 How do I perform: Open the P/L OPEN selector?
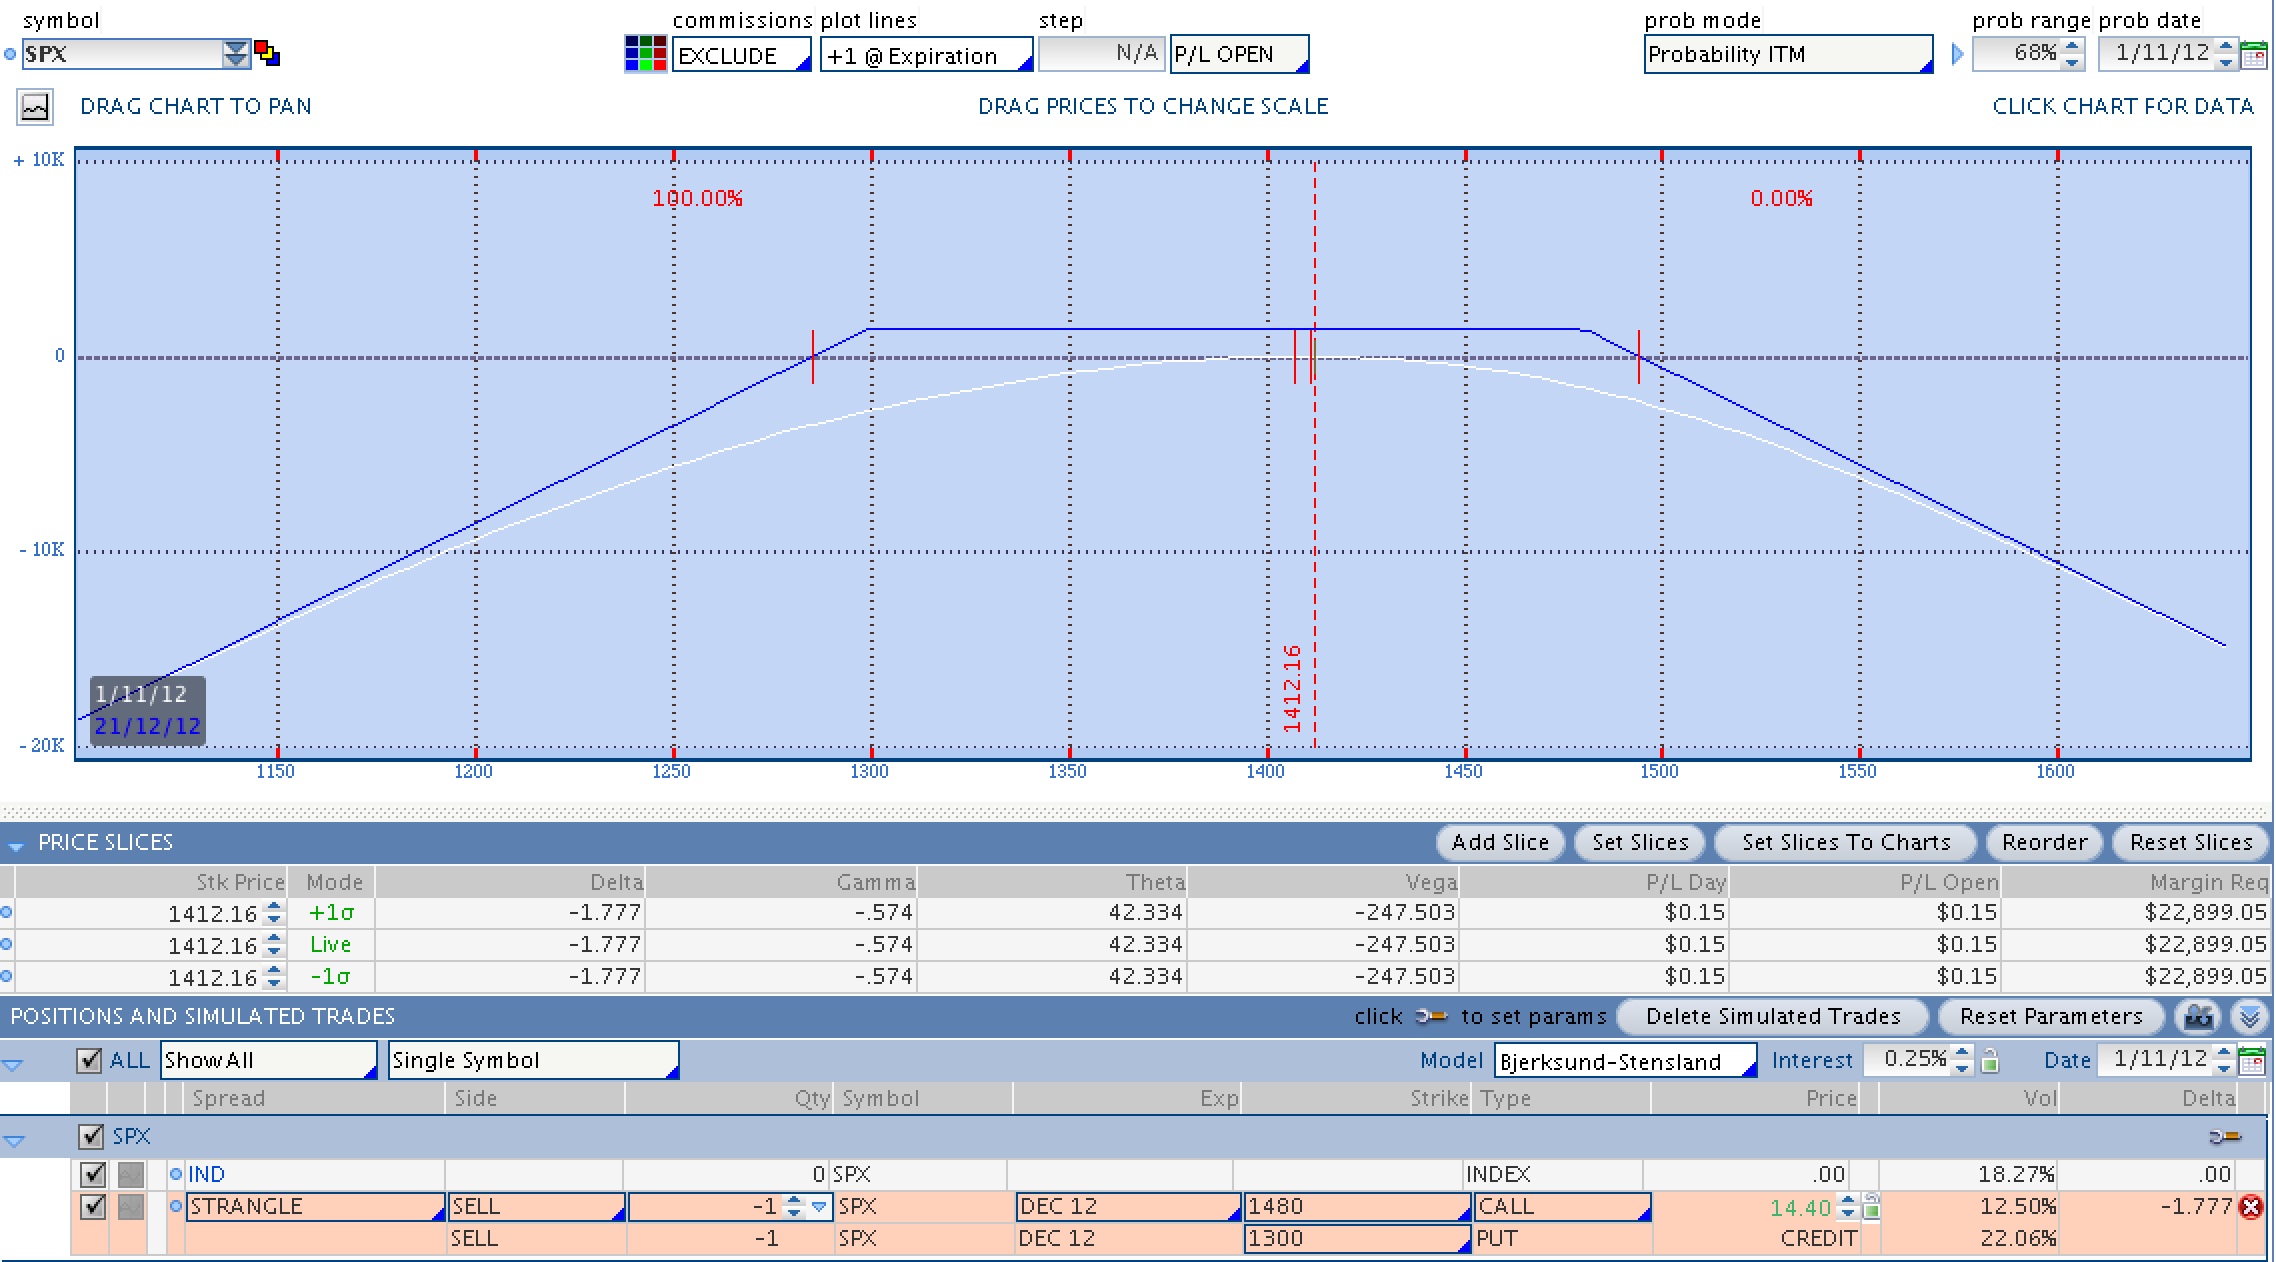(x=1239, y=55)
